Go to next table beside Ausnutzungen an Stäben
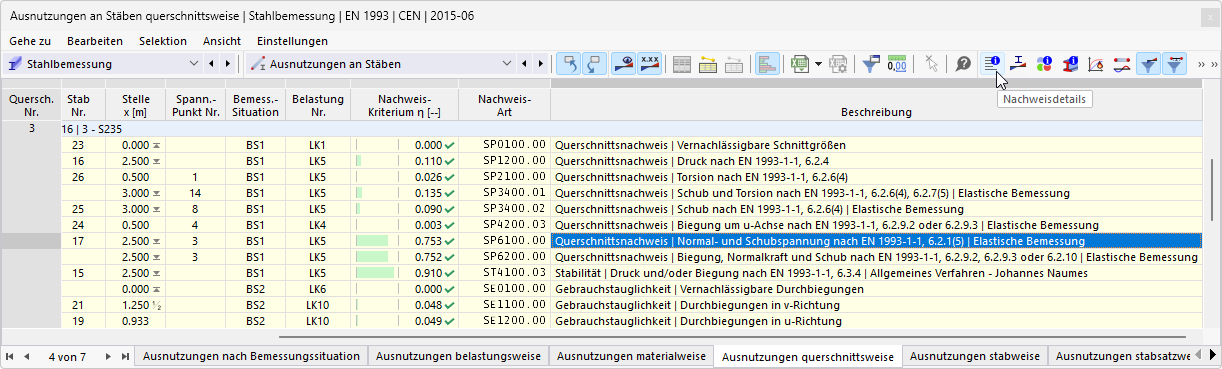This screenshot has height=369, width=1222. pos(541,64)
